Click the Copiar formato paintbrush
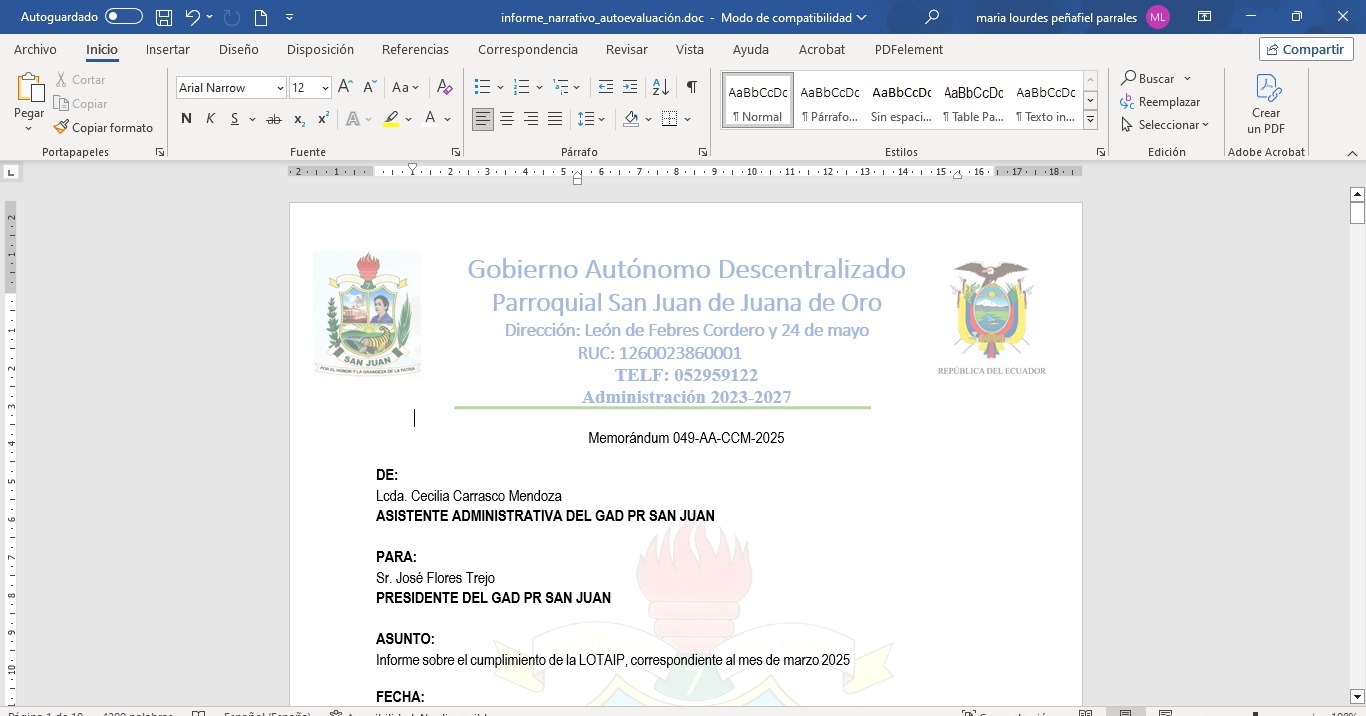 point(103,128)
